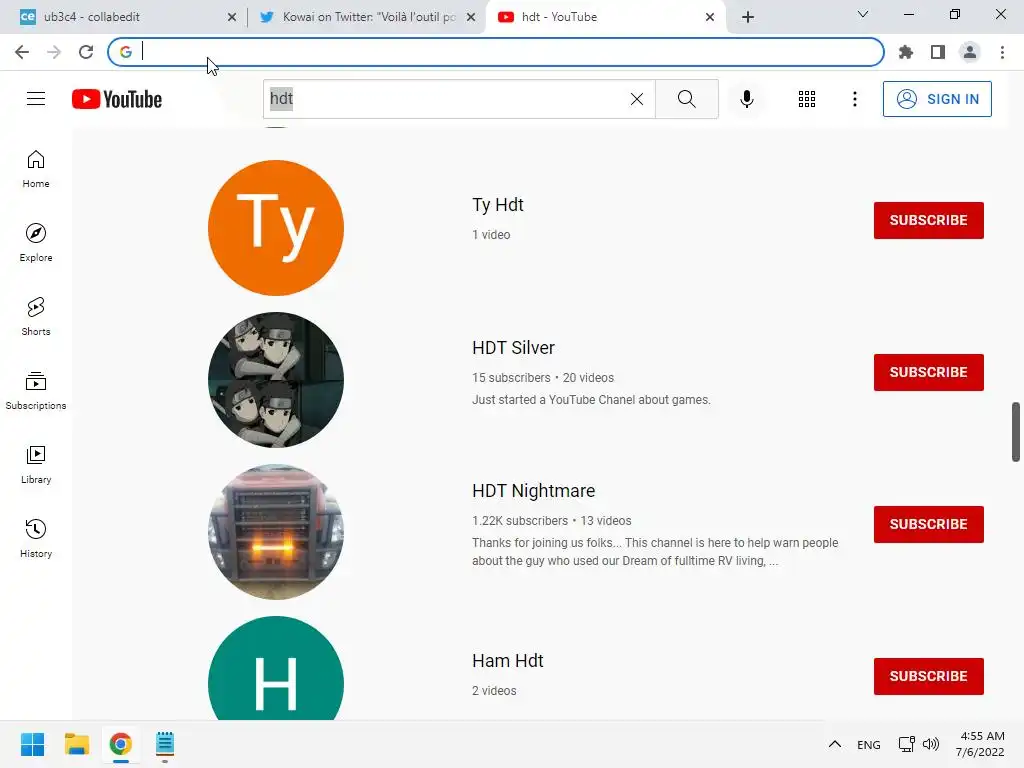This screenshot has height=768, width=1024.
Task: Subscribe to Ham Hdt channel
Action: 929,676
